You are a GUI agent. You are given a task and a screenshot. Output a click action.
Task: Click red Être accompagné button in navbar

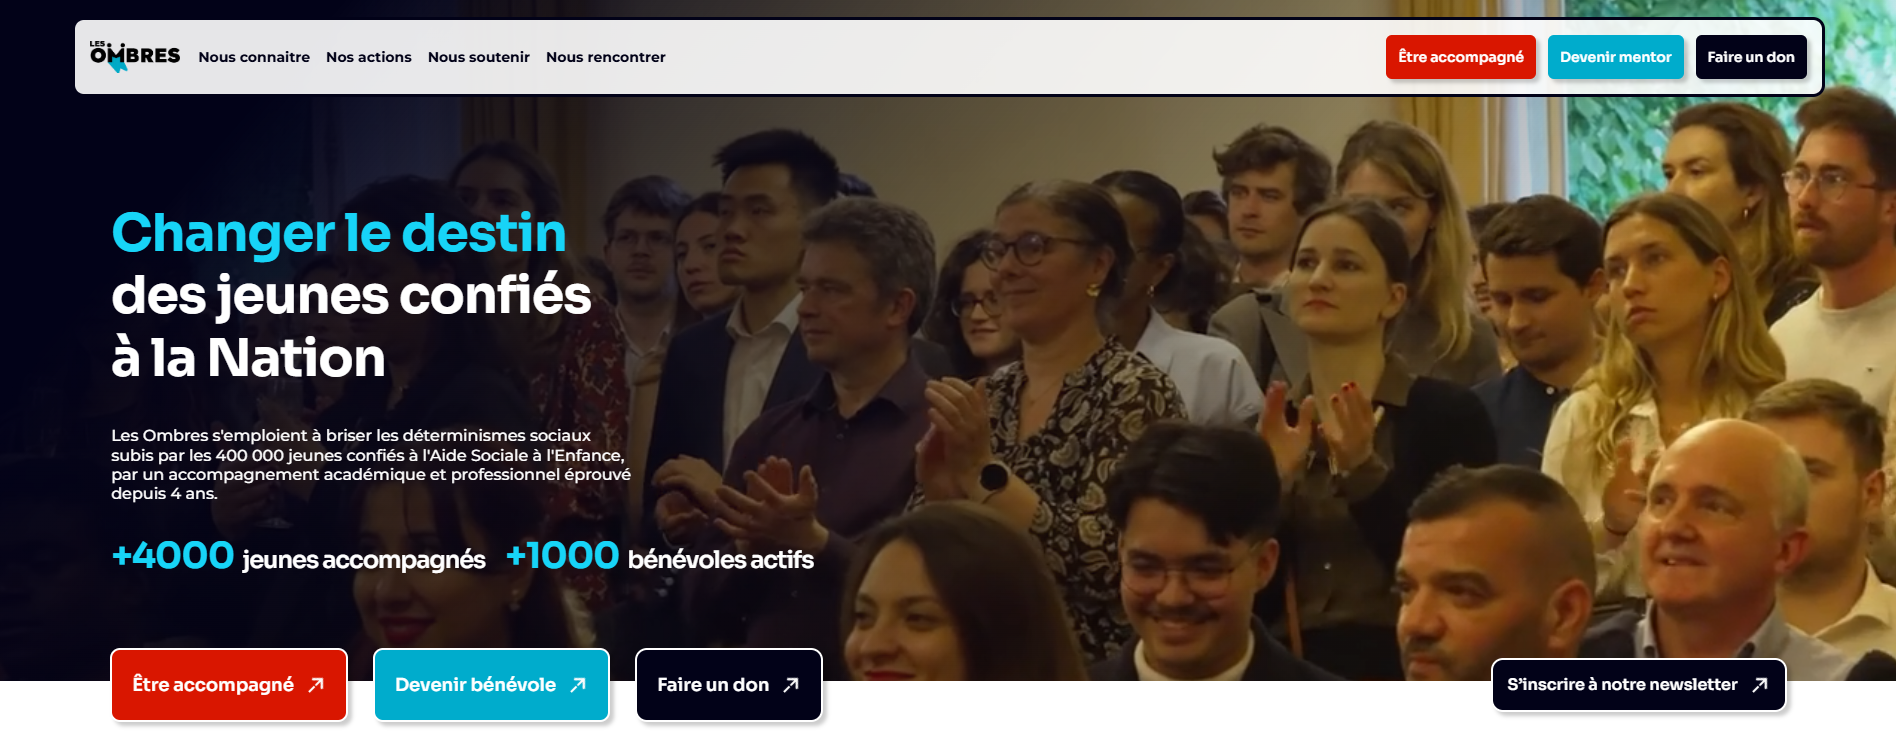tap(1461, 57)
